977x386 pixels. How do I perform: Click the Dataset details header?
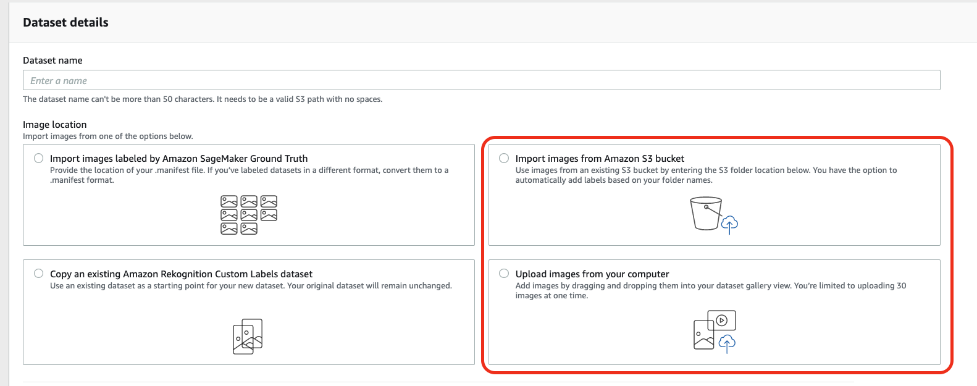(65, 22)
